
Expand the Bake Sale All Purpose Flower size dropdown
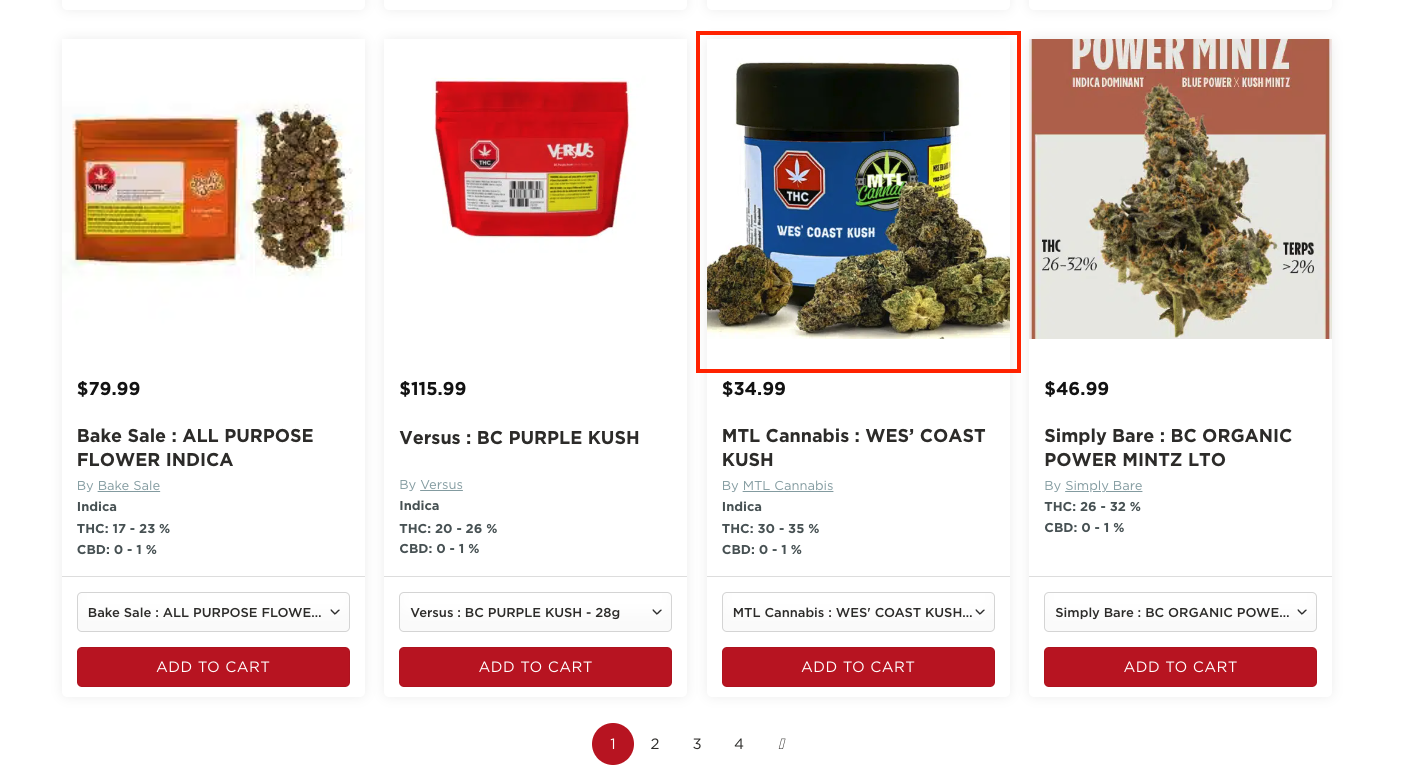tap(213, 612)
